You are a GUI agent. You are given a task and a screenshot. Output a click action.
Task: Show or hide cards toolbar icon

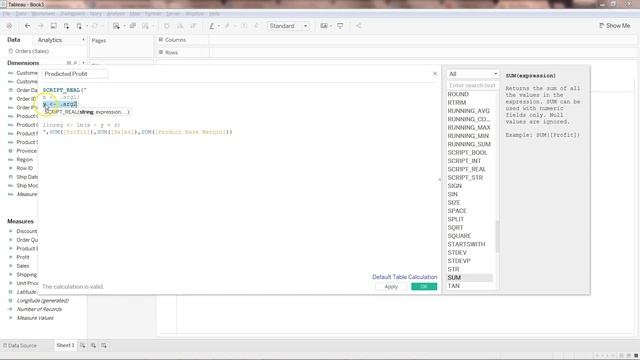[324, 26]
